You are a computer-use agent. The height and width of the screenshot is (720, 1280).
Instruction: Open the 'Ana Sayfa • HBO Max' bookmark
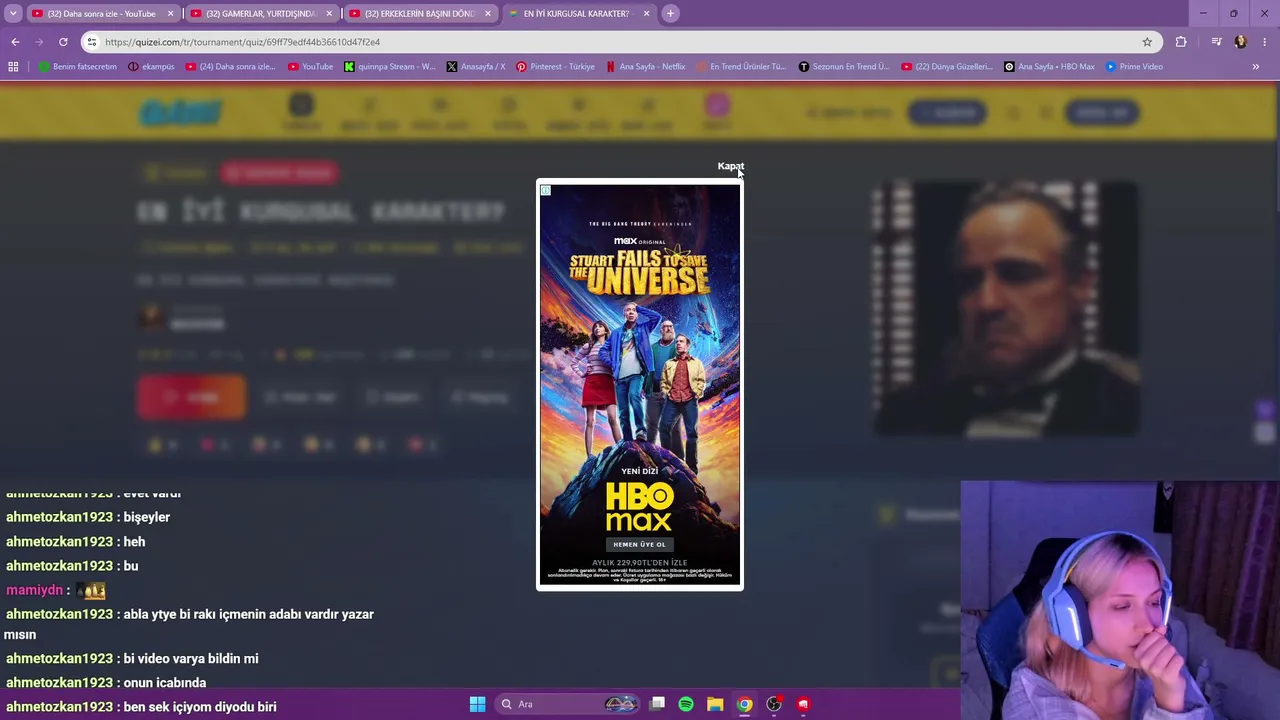tap(1049, 67)
